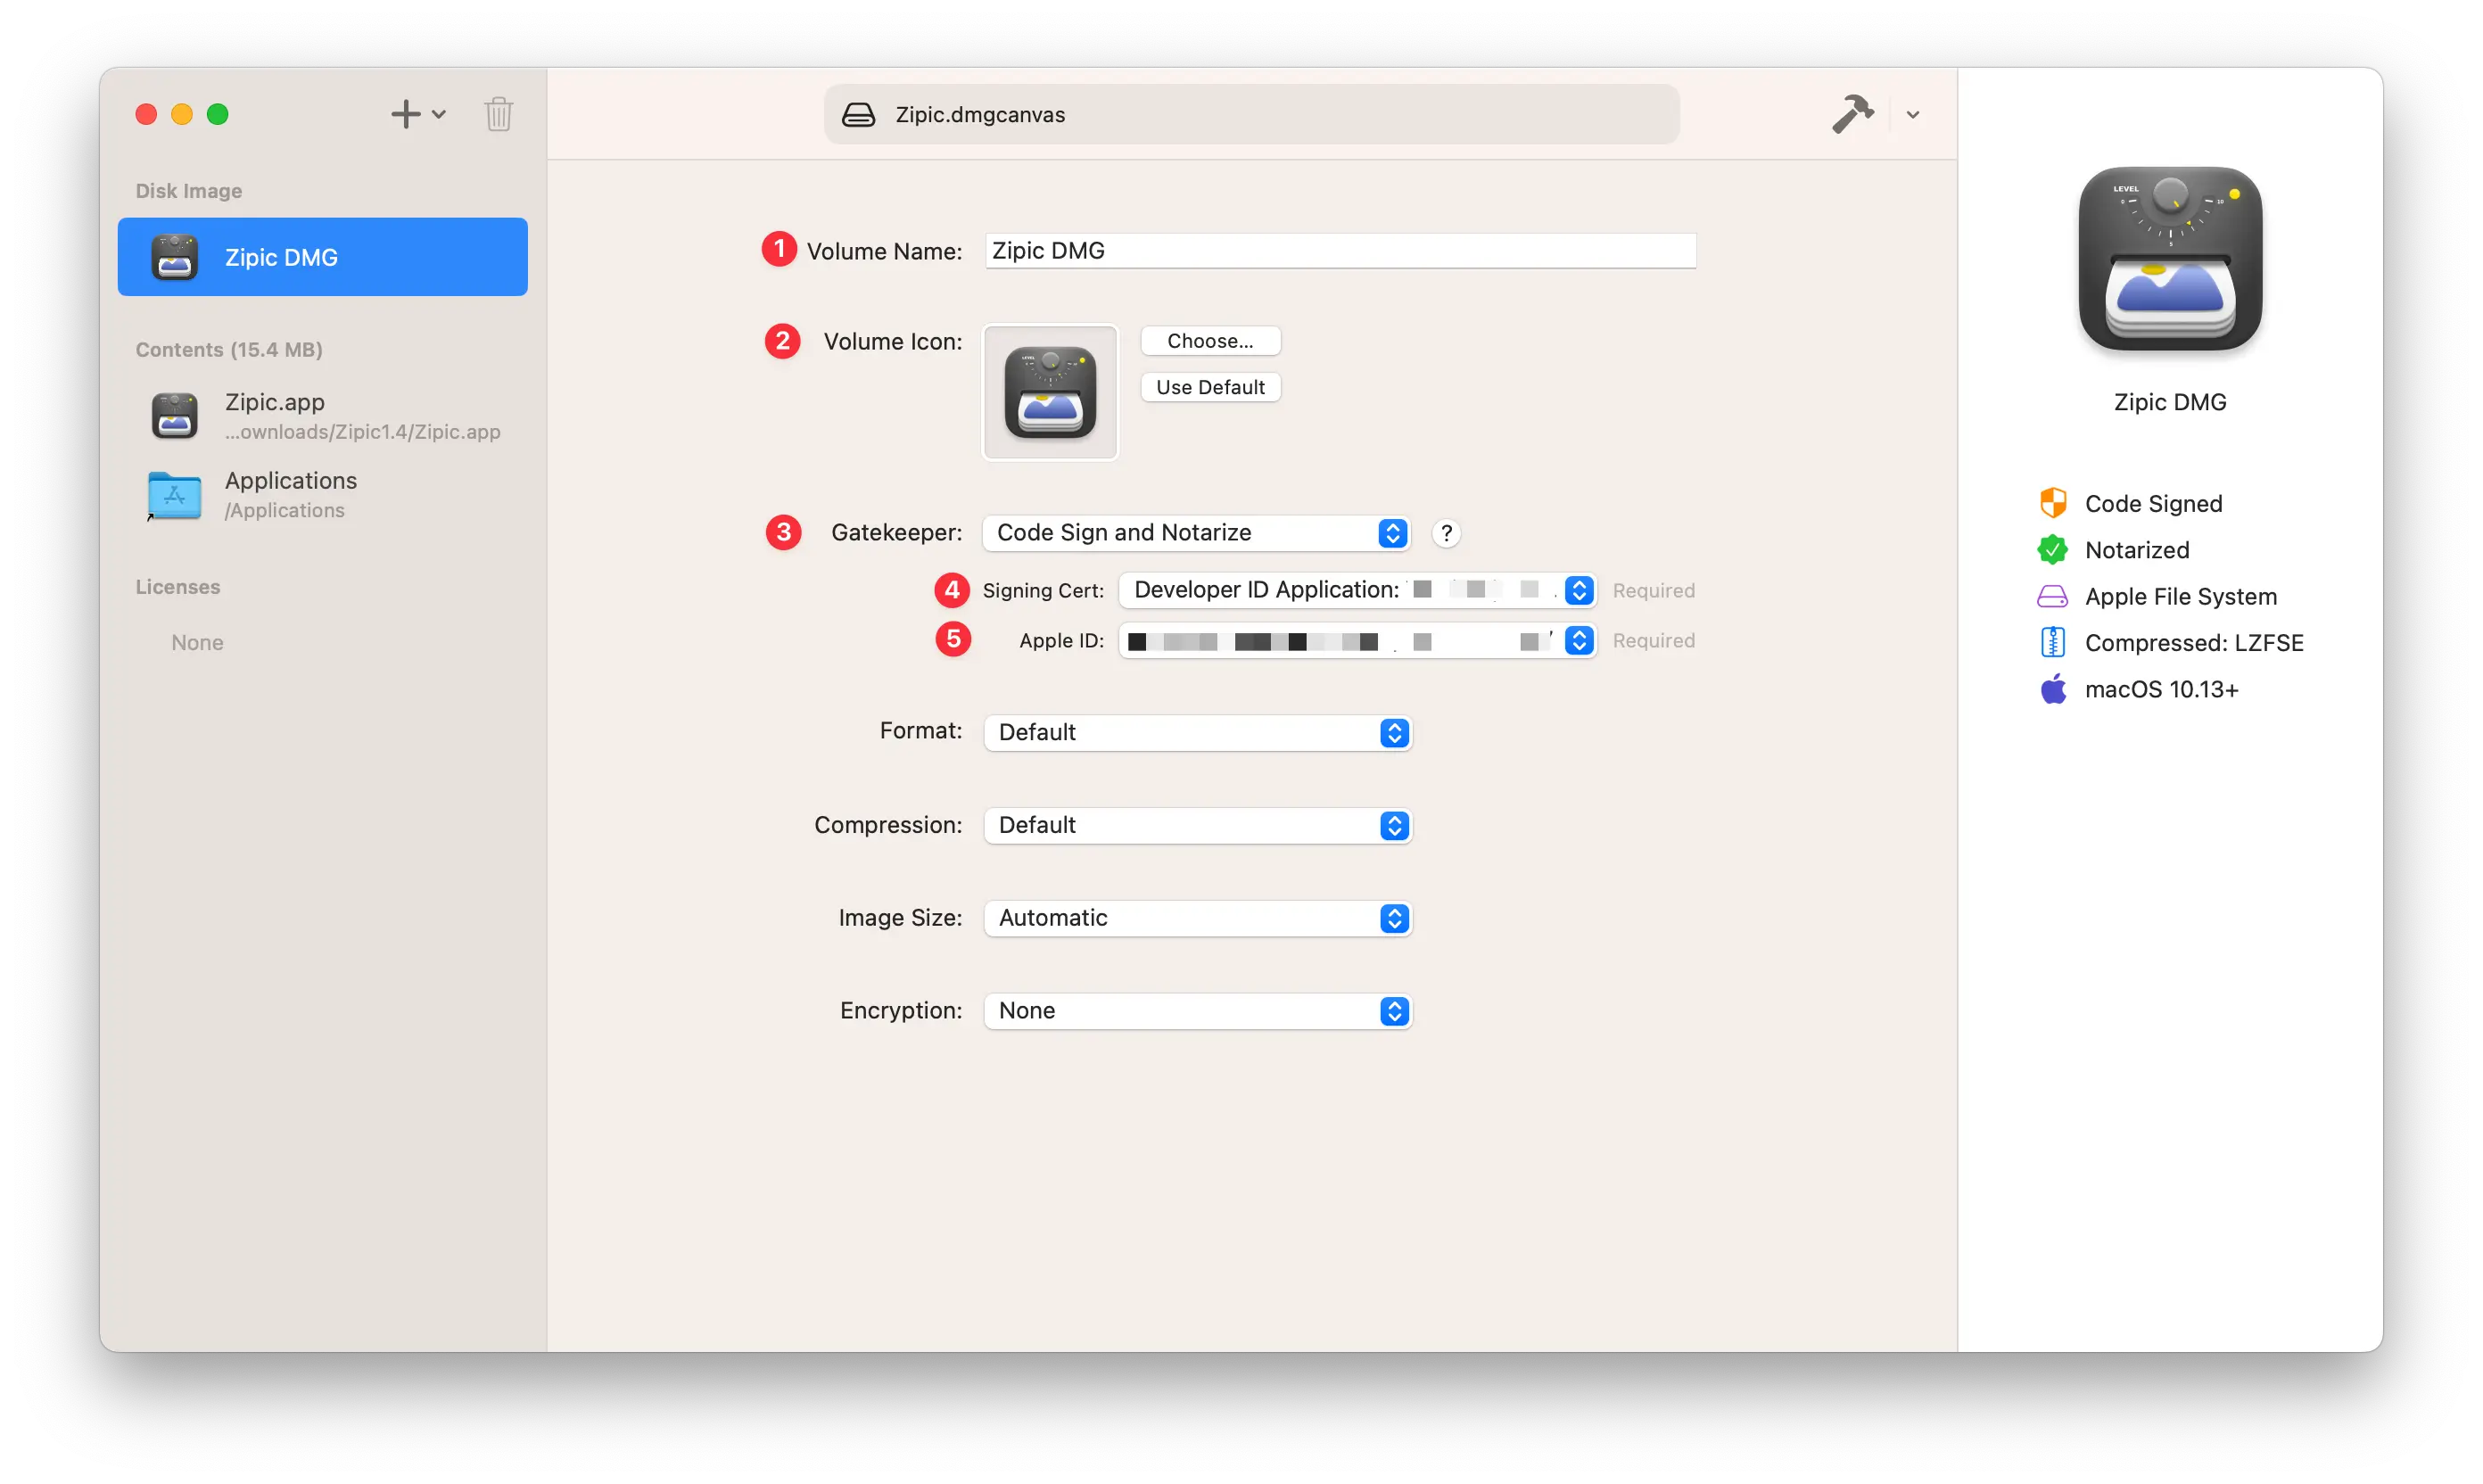Open the Format dropdown
Image resolution: width=2483 pixels, height=1484 pixels.
(x=1197, y=733)
